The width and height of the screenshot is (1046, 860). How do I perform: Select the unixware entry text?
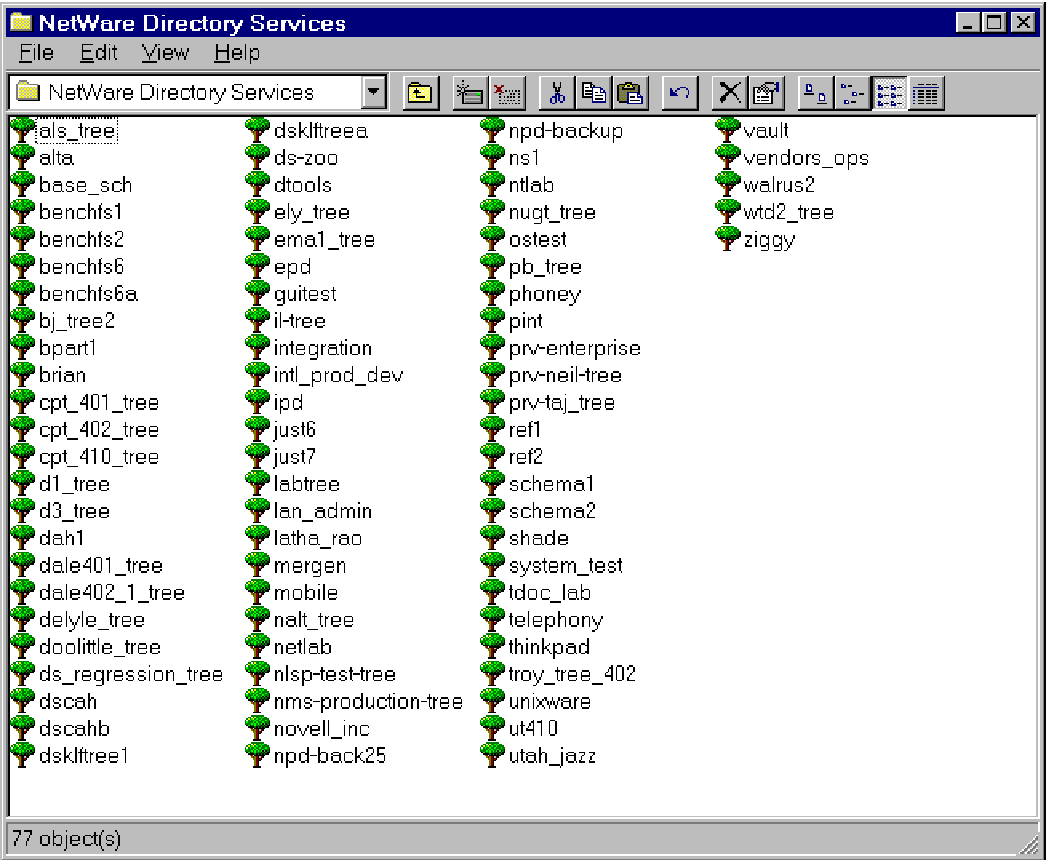550,701
